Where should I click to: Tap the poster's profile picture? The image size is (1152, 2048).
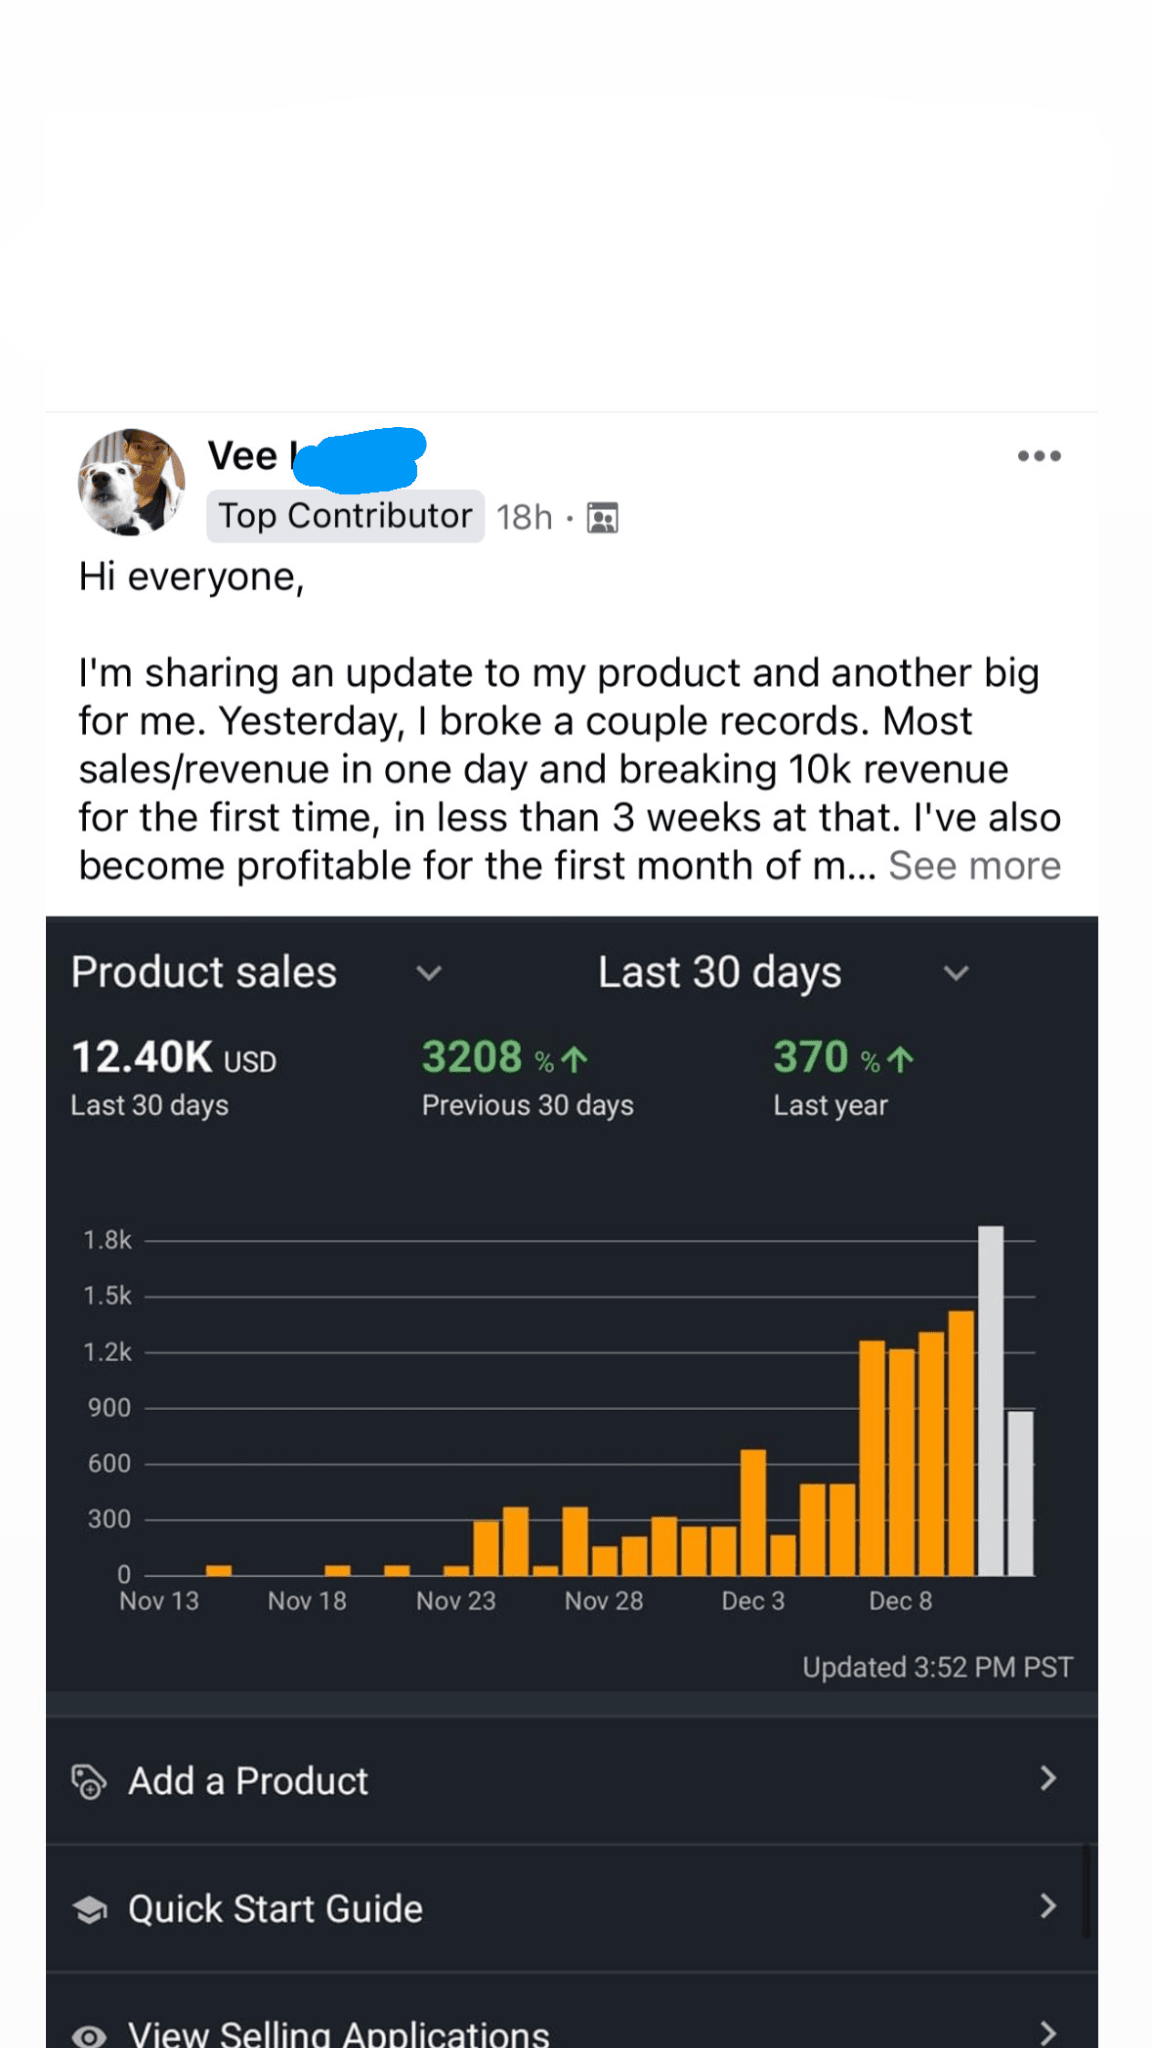pos(131,482)
